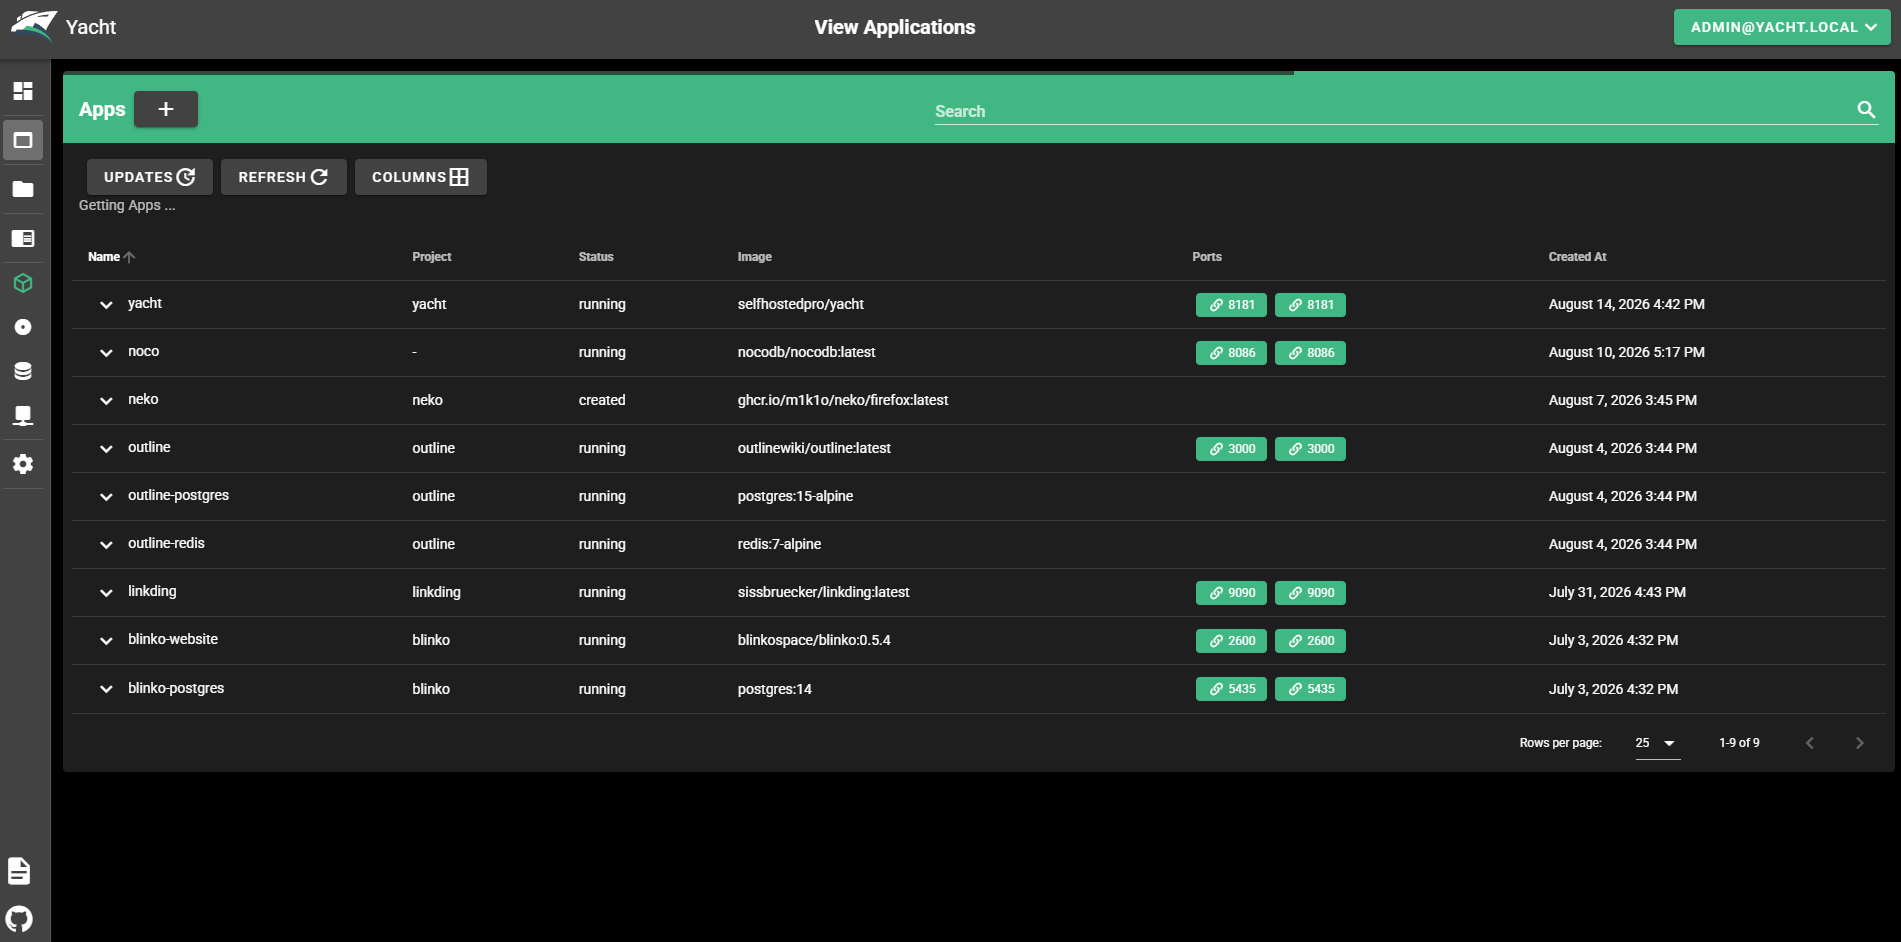Go to the next page of apps

[1859, 743]
